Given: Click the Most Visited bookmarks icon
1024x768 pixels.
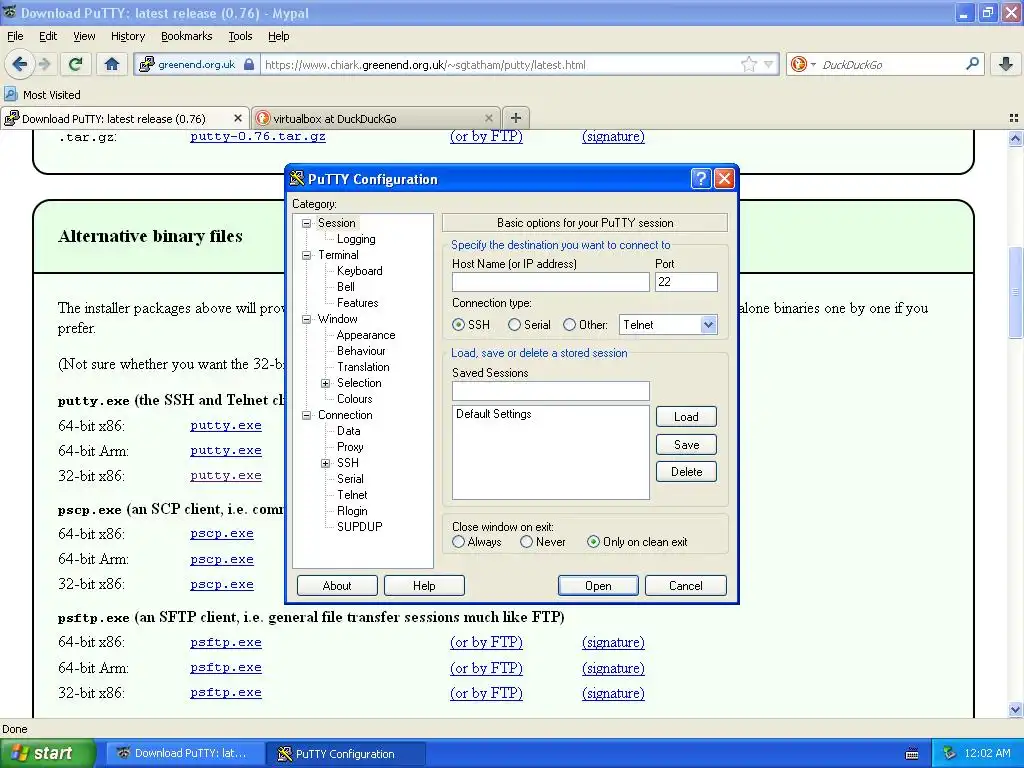Looking at the screenshot, I should (10, 94).
